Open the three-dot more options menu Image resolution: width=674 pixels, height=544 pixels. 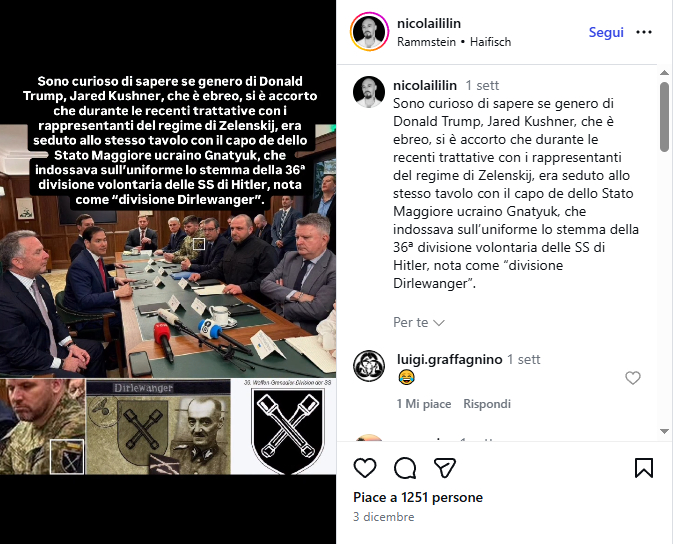[x=643, y=32]
